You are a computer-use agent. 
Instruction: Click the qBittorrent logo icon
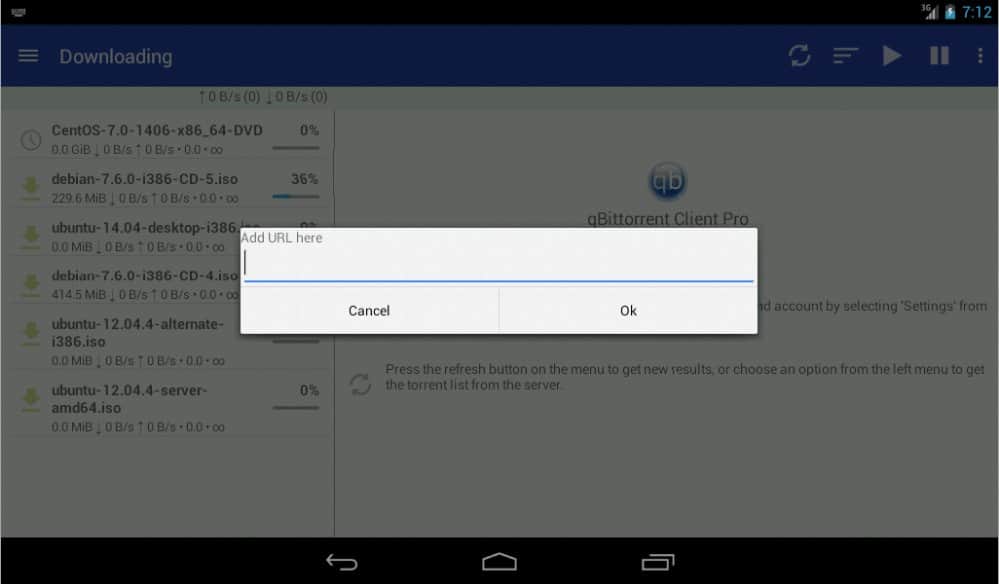[x=667, y=181]
